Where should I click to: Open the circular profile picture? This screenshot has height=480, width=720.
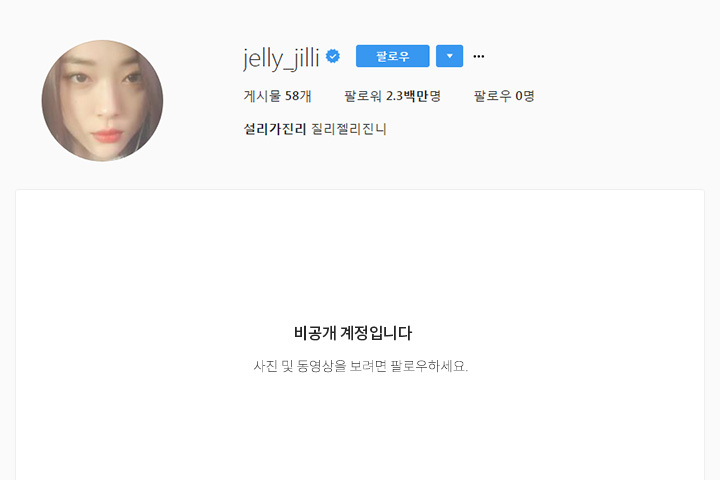102,101
